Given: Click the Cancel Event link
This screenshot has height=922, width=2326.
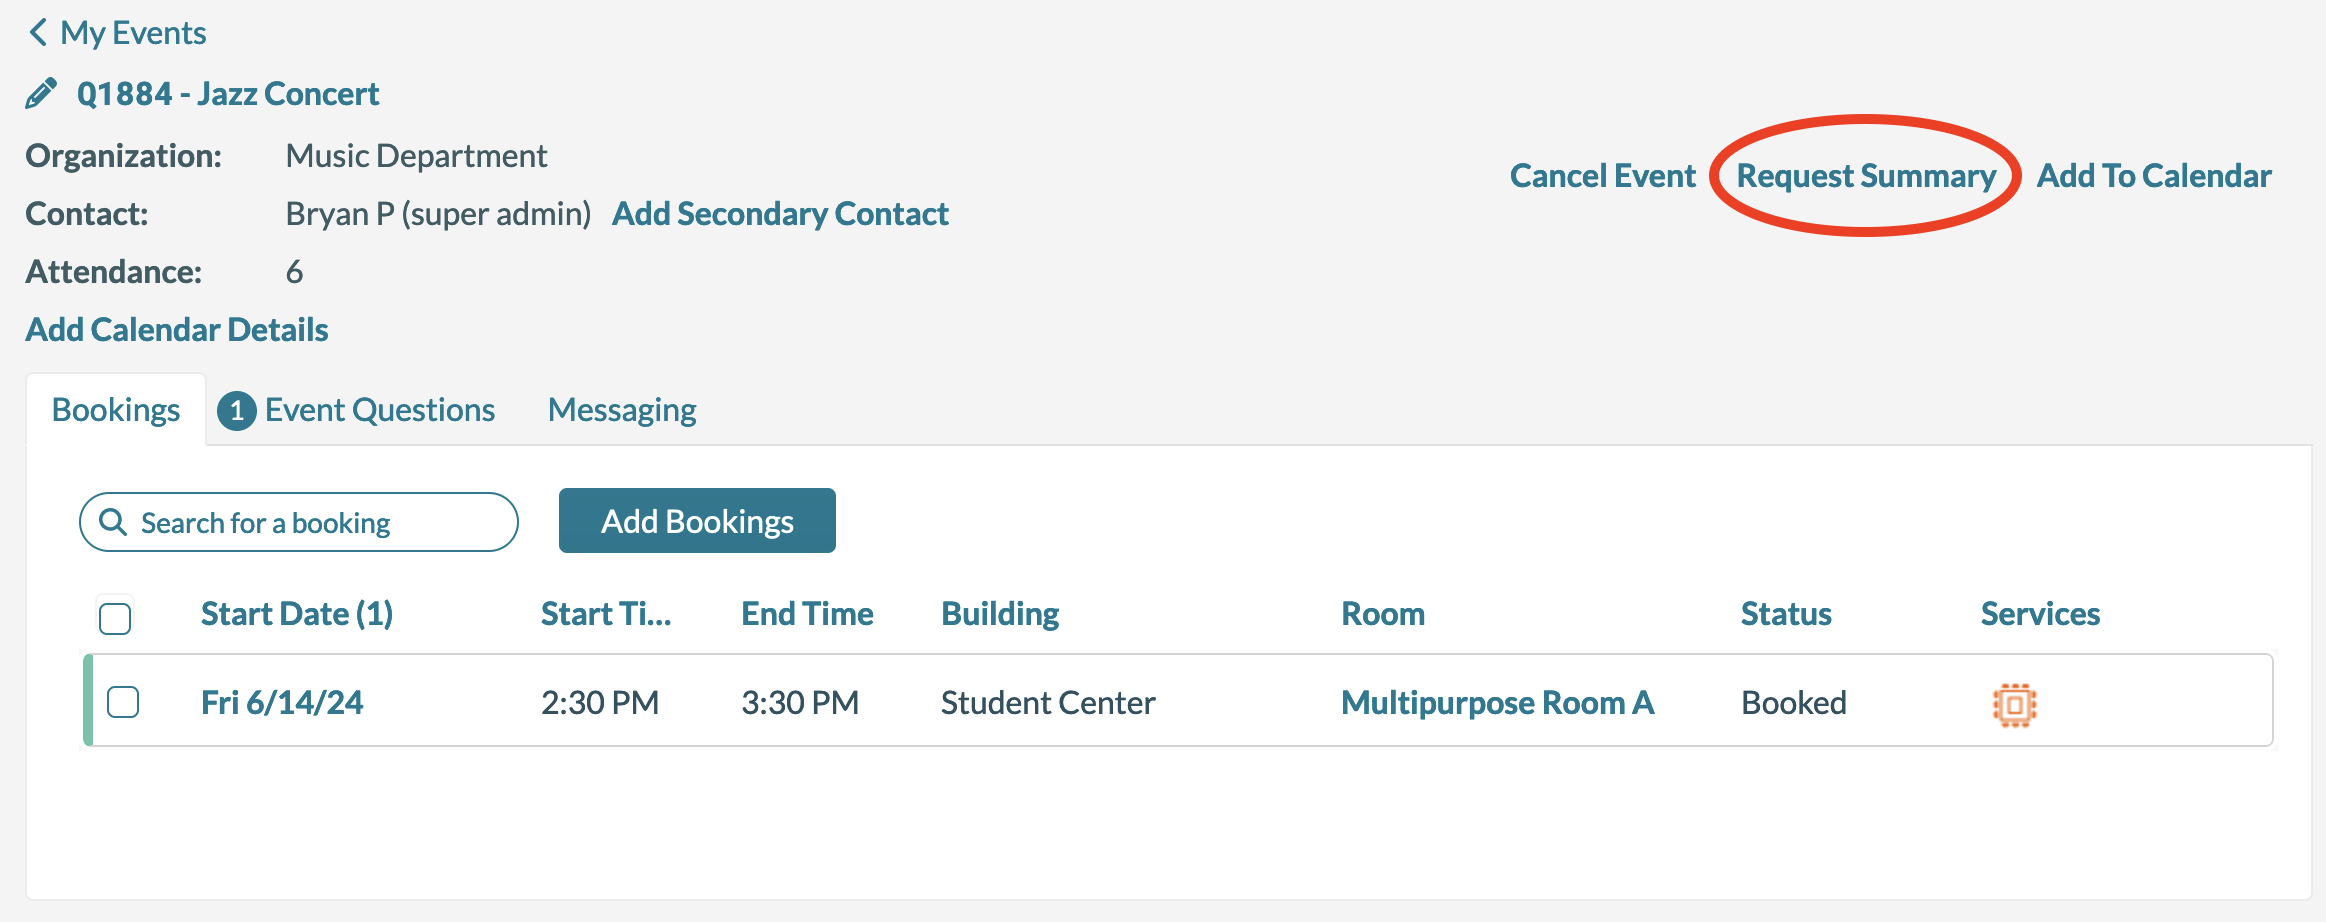Looking at the screenshot, I should click(x=1602, y=176).
